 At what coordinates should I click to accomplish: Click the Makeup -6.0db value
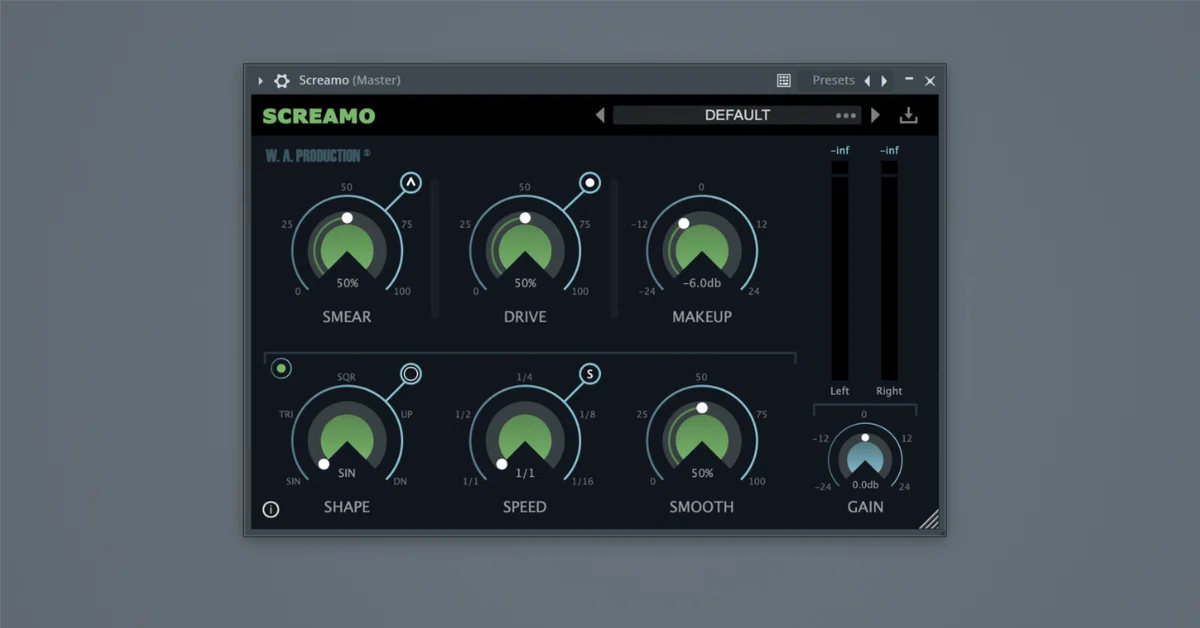coord(702,283)
